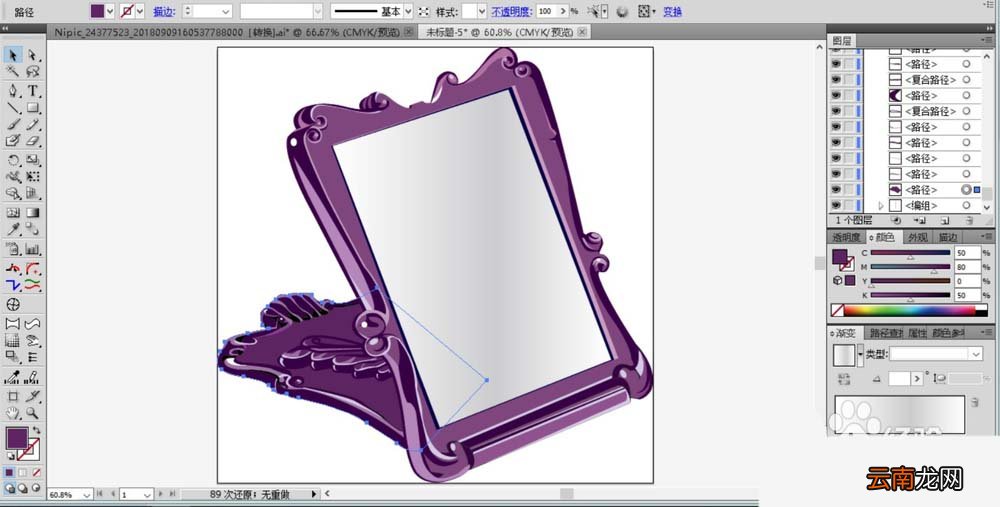Screen dimensions: 1000x507
Task: Click the 不透明度 link in control bar
Action: (x=511, y=11)
